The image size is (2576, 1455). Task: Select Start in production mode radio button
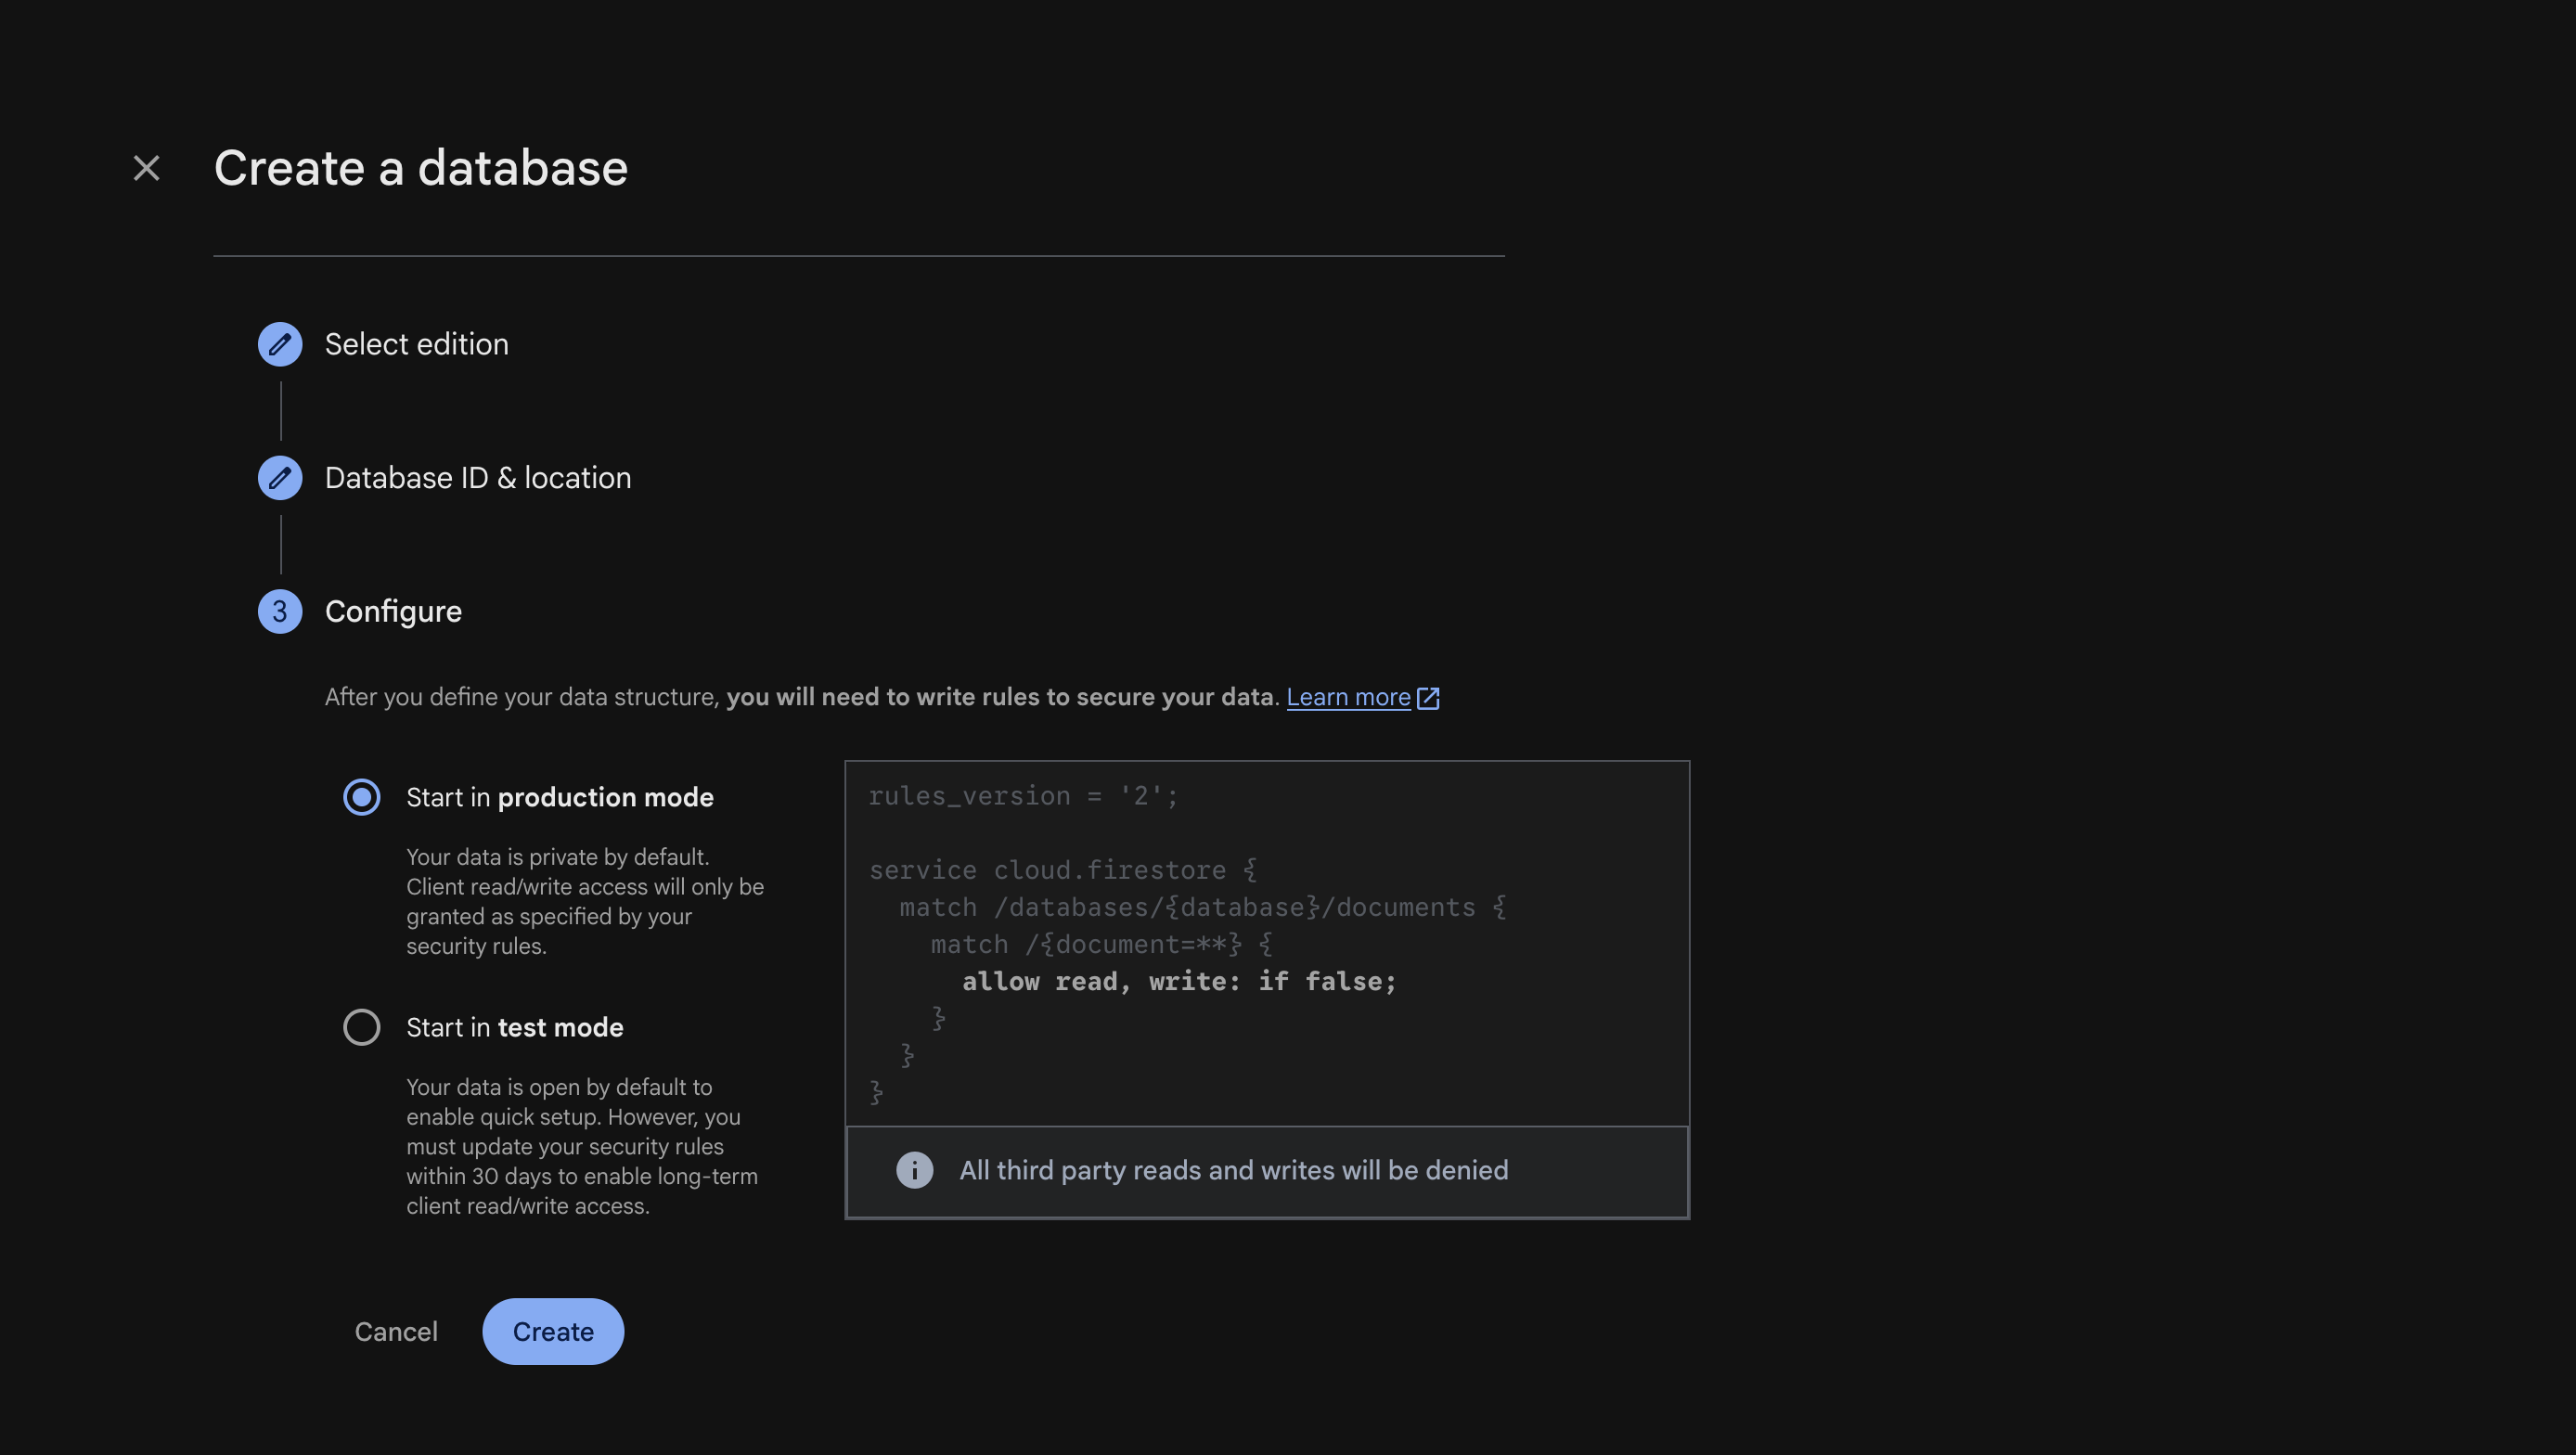tap(361, 797)
